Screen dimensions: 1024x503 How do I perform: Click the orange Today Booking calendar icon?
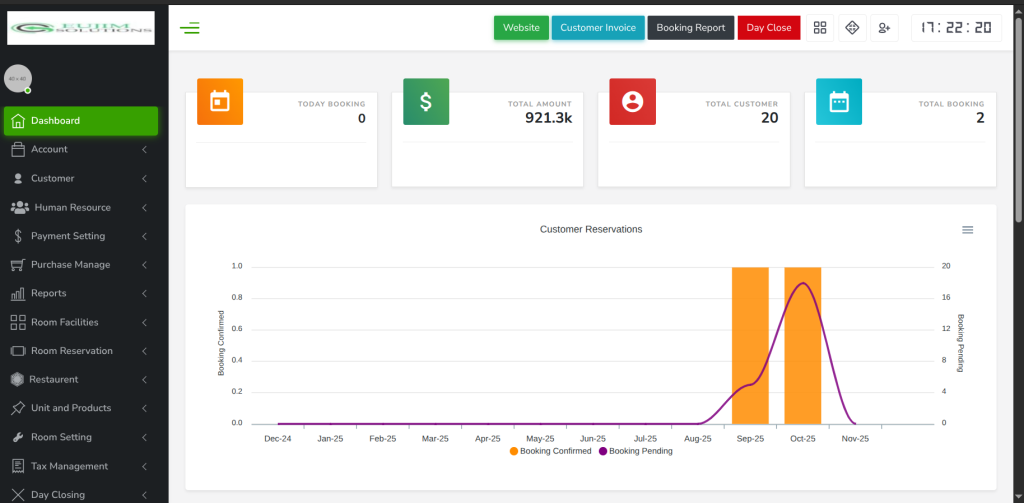click(220, 101)
